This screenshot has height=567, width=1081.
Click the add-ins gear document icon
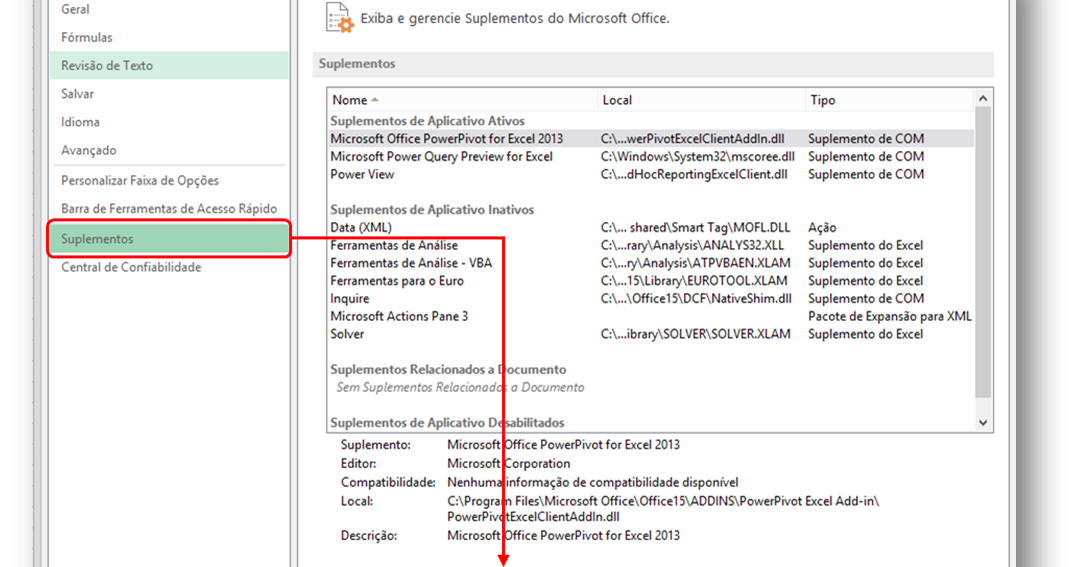[x=339, y=18]
